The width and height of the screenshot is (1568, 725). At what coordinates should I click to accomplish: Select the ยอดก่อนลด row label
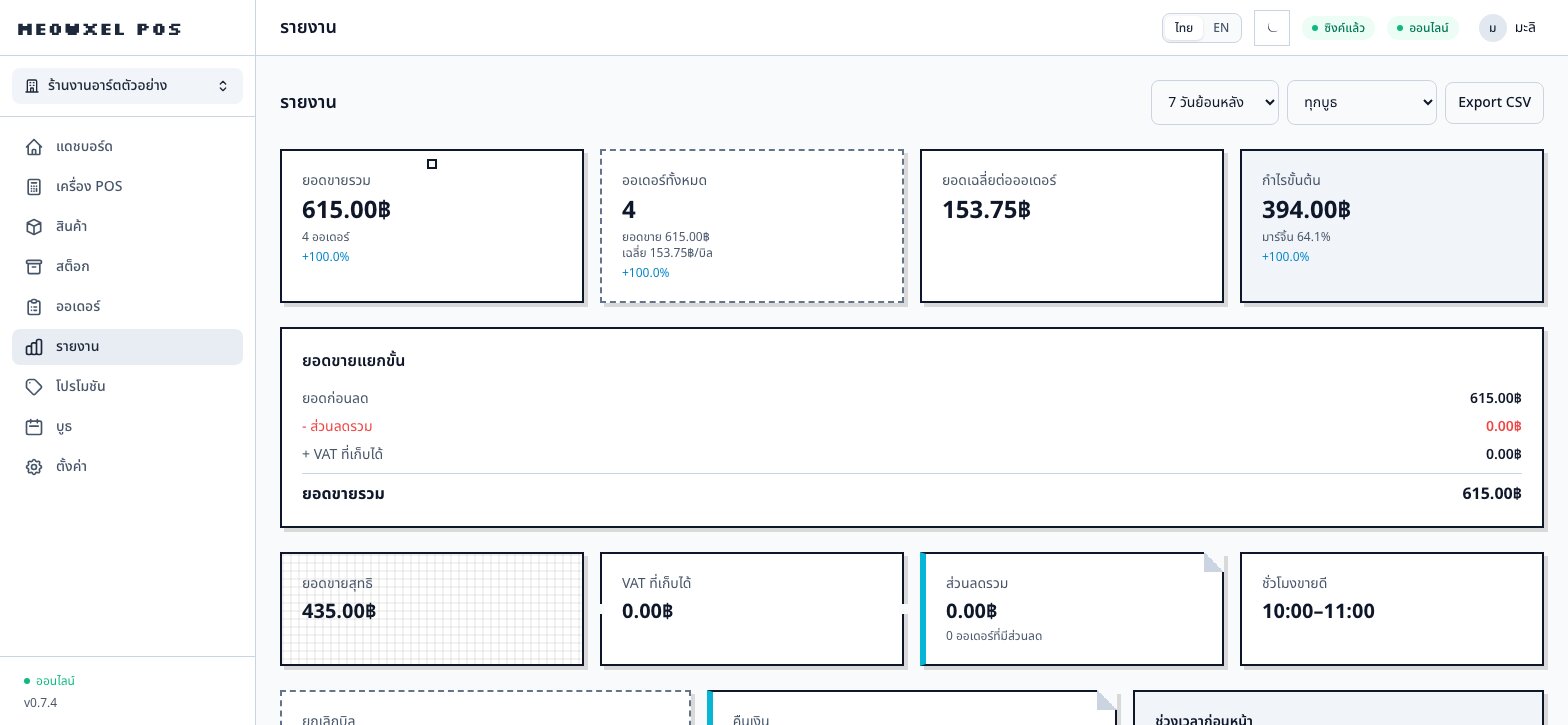click(x=335, y=398)
